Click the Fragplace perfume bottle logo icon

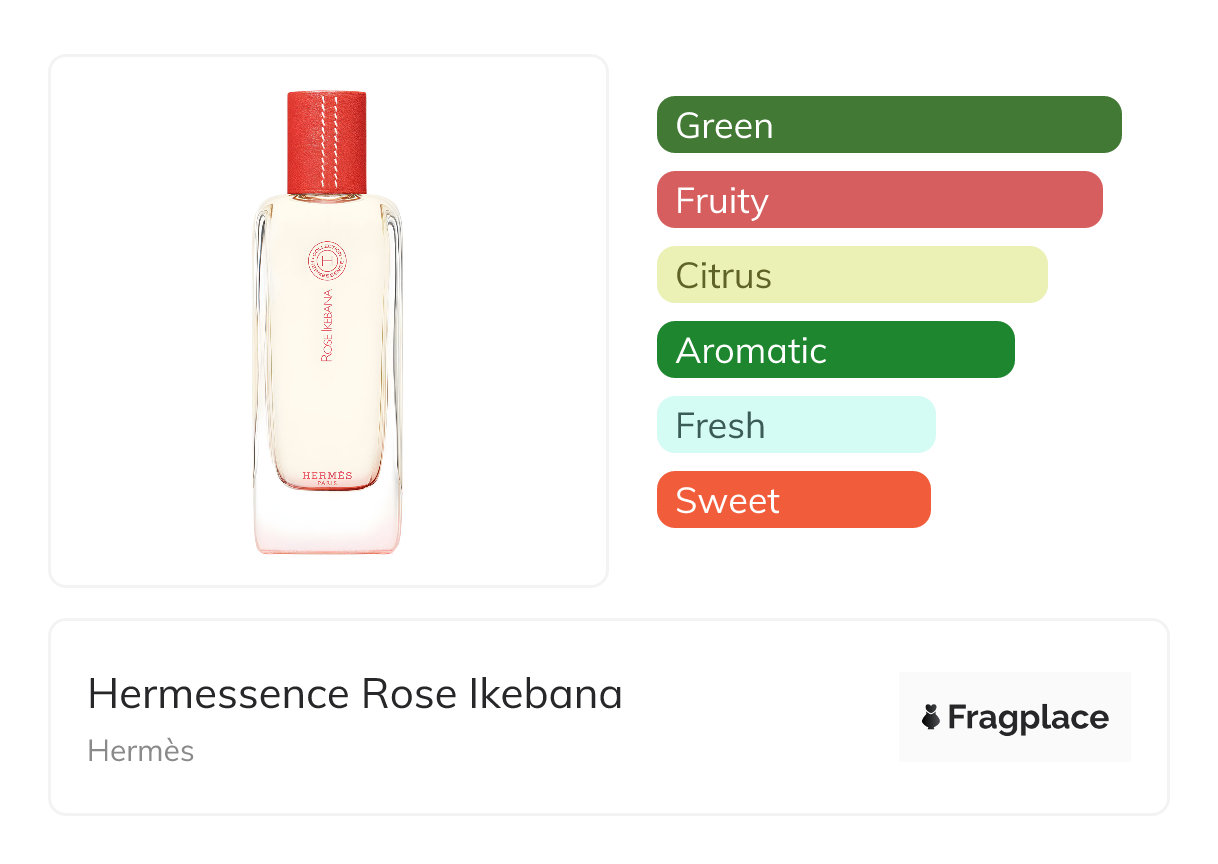tap(931, 717)
